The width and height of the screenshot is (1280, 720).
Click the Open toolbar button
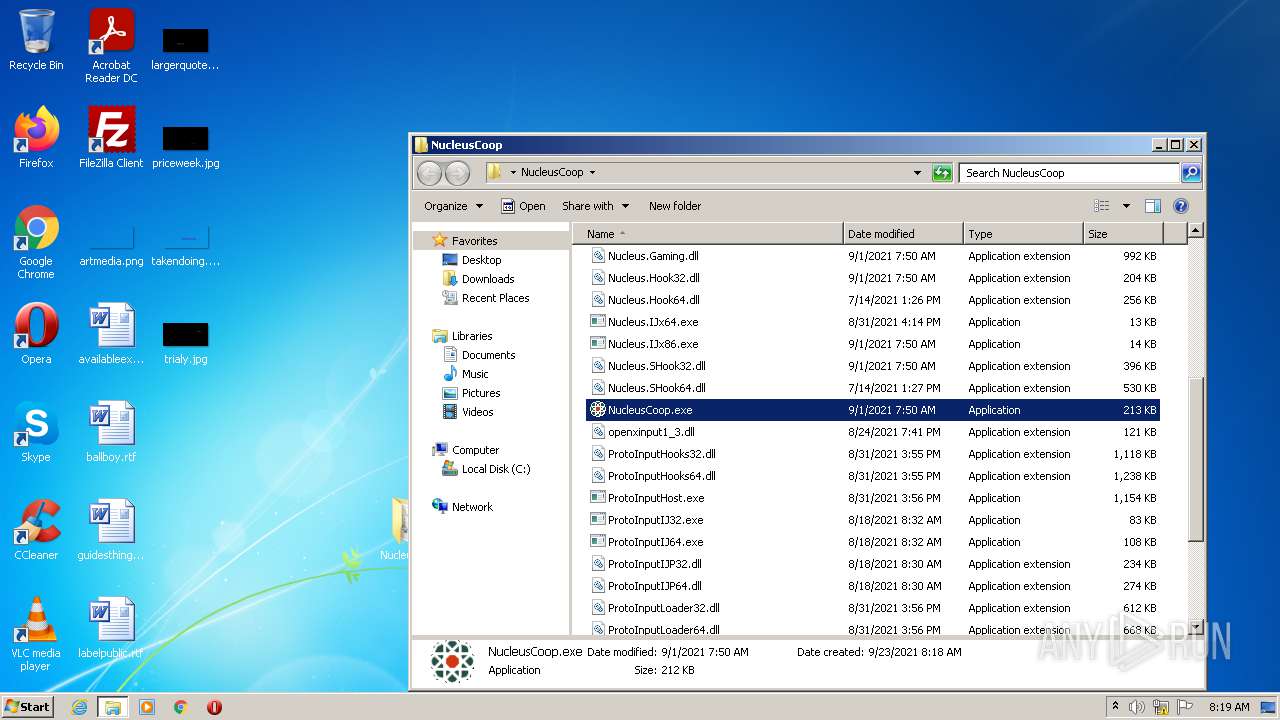click(523, 206)
